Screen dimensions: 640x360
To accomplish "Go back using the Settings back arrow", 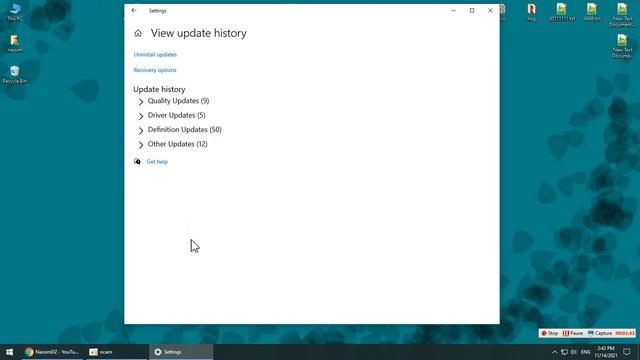I will click(x=134, y=11).
